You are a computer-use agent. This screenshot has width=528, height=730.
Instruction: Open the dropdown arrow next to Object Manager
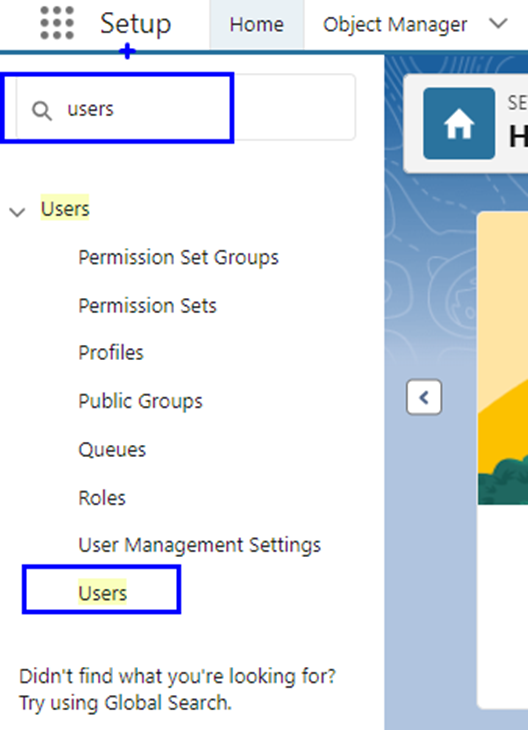click(498, 23)
